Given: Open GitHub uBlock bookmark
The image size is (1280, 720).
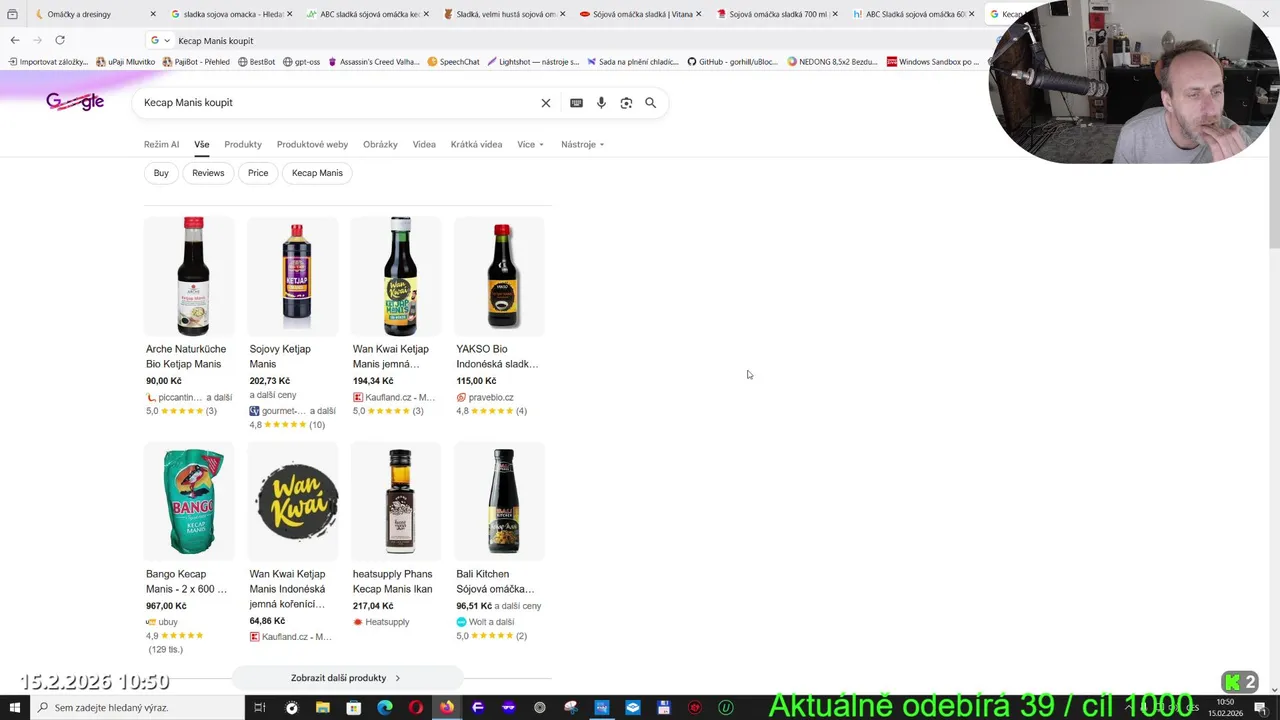Looking at the screenshot, I should tap(732, 62).
